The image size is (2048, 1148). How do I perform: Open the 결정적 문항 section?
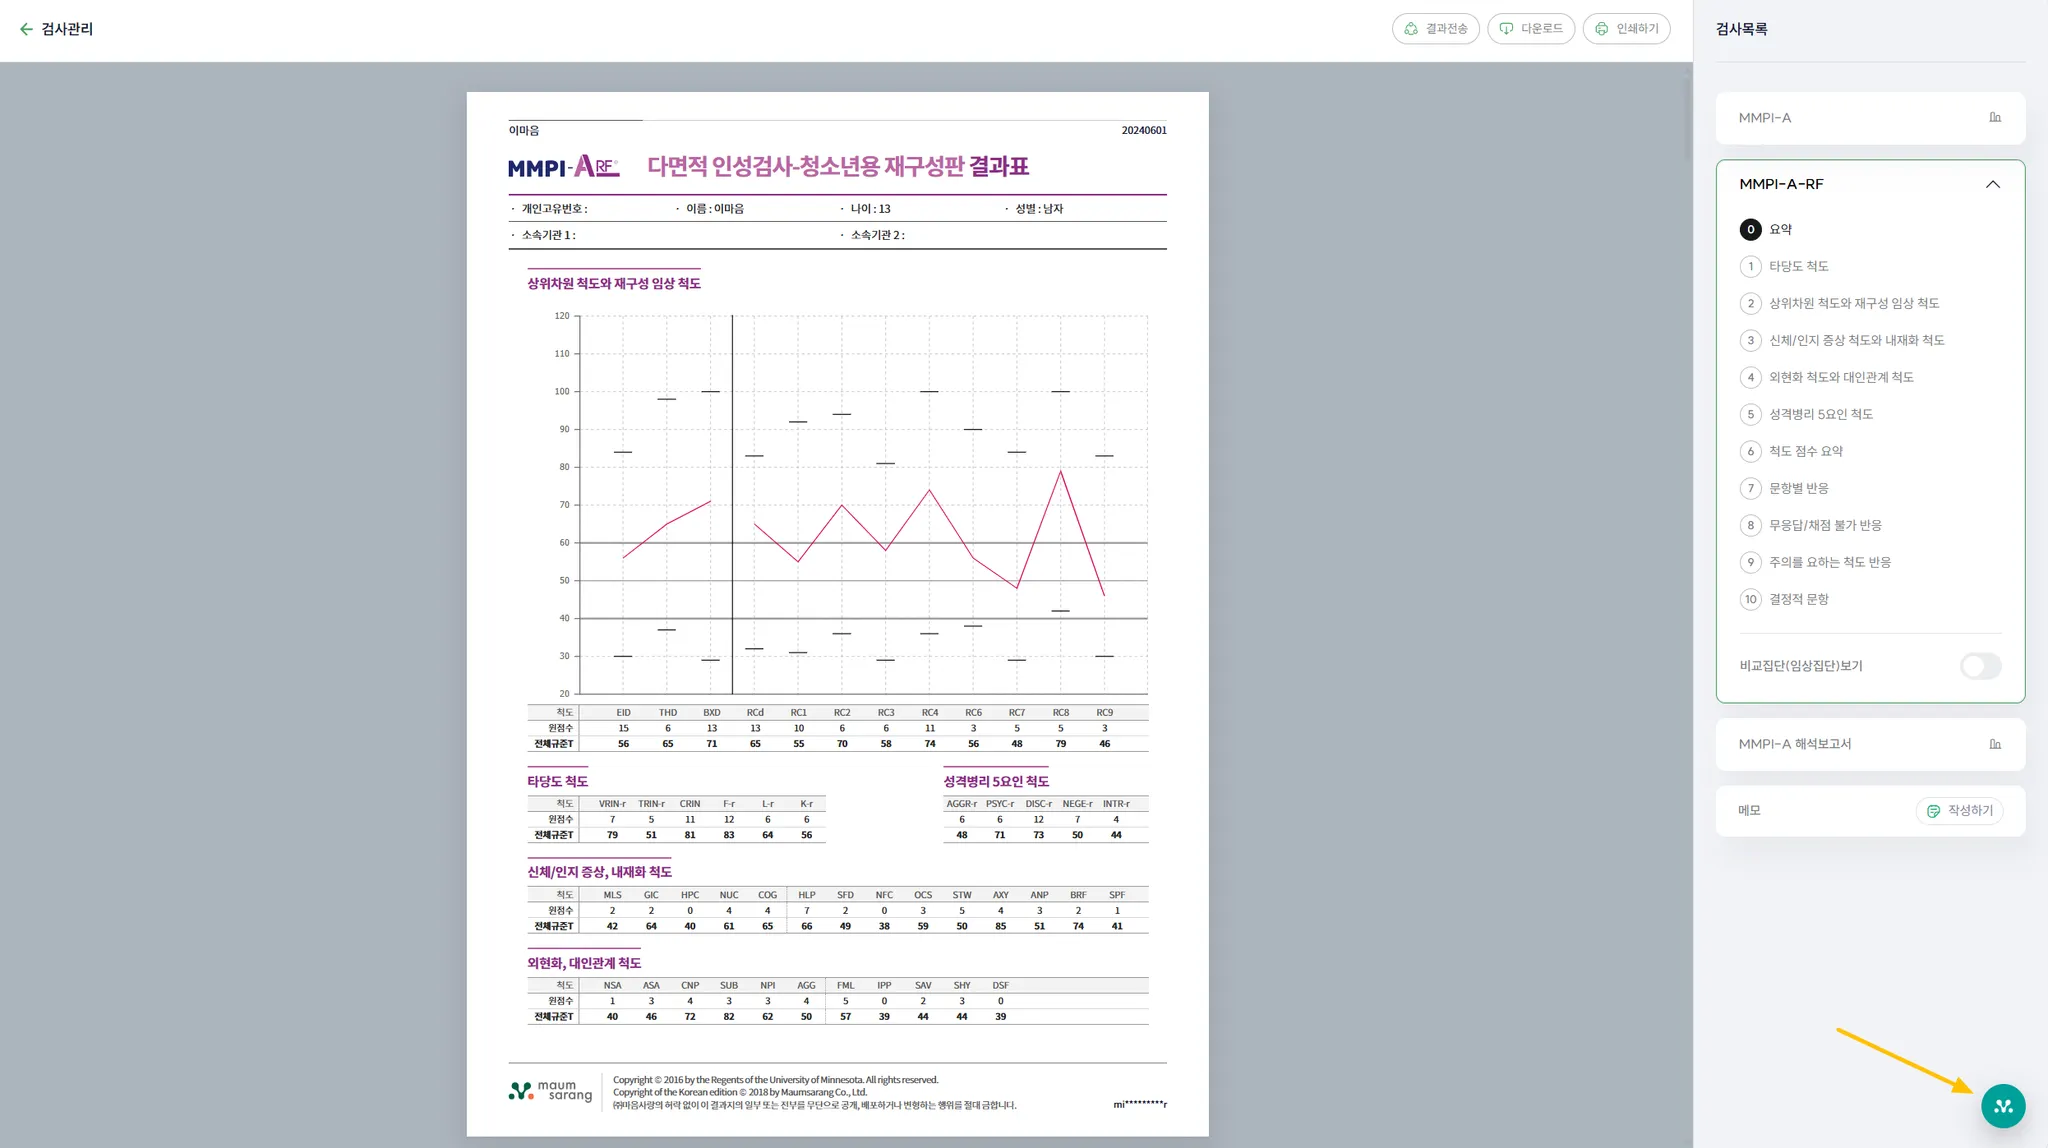tap(1798, 599)
